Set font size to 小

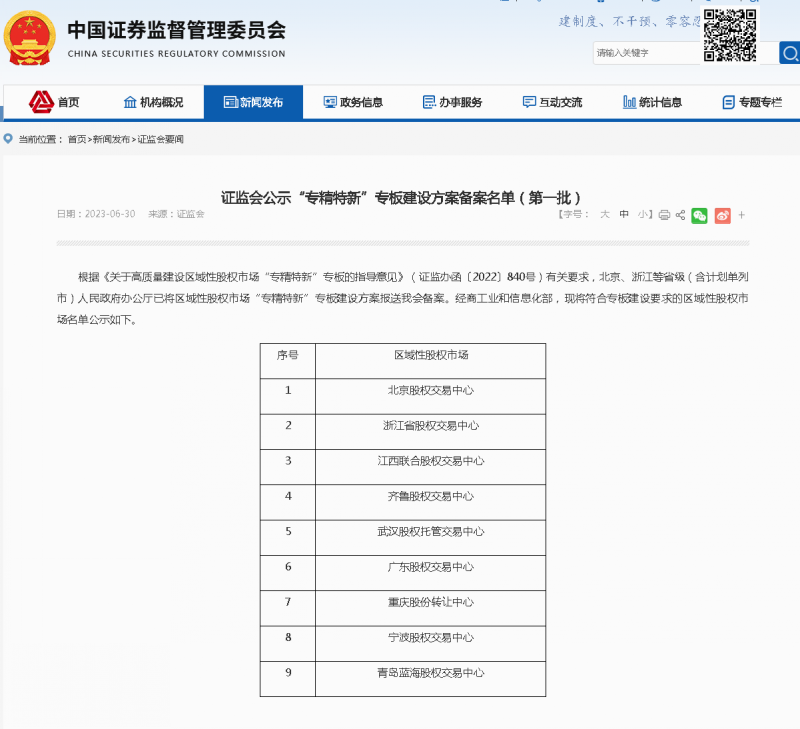(x=642, y=214)
